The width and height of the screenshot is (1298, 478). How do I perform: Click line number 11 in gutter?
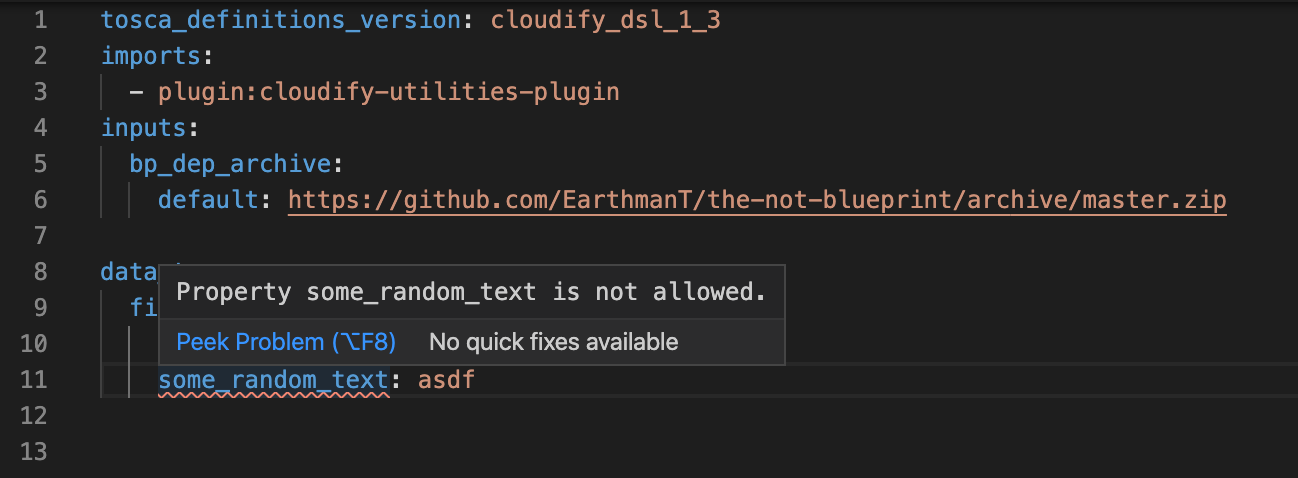coord(33,380)
